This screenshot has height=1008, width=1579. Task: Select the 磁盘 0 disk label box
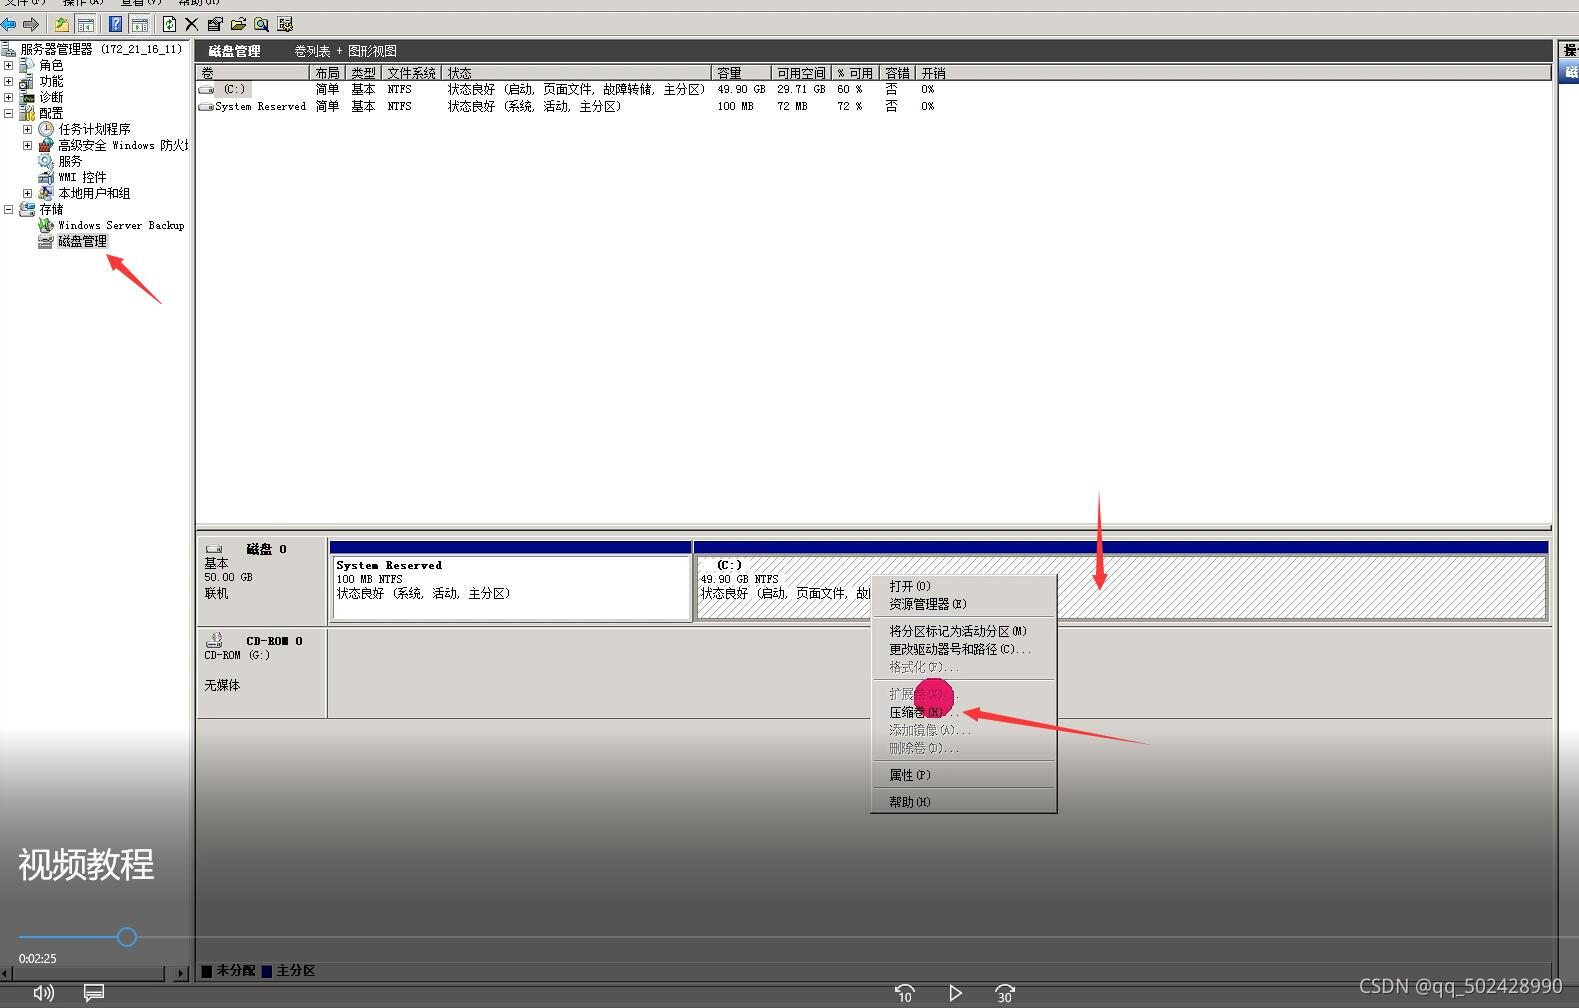(262, 581)
